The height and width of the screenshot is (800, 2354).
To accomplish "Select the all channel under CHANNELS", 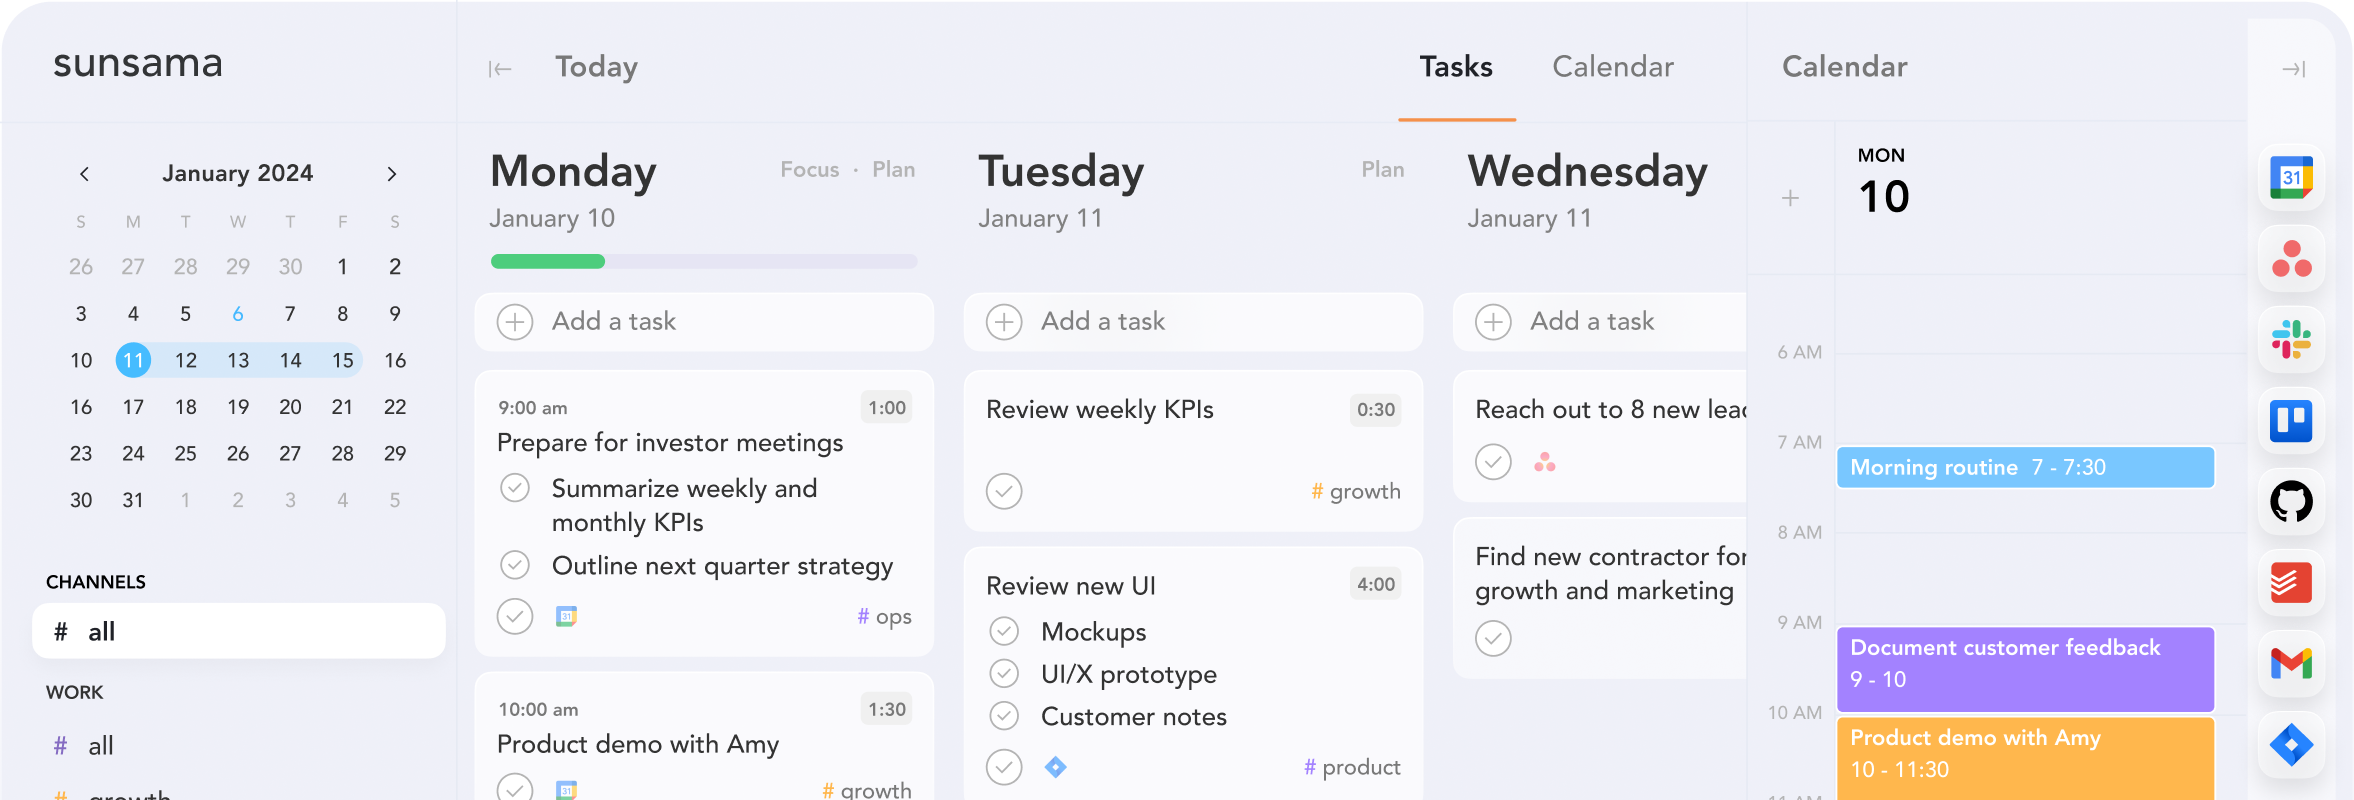I will tap(238, 631).
